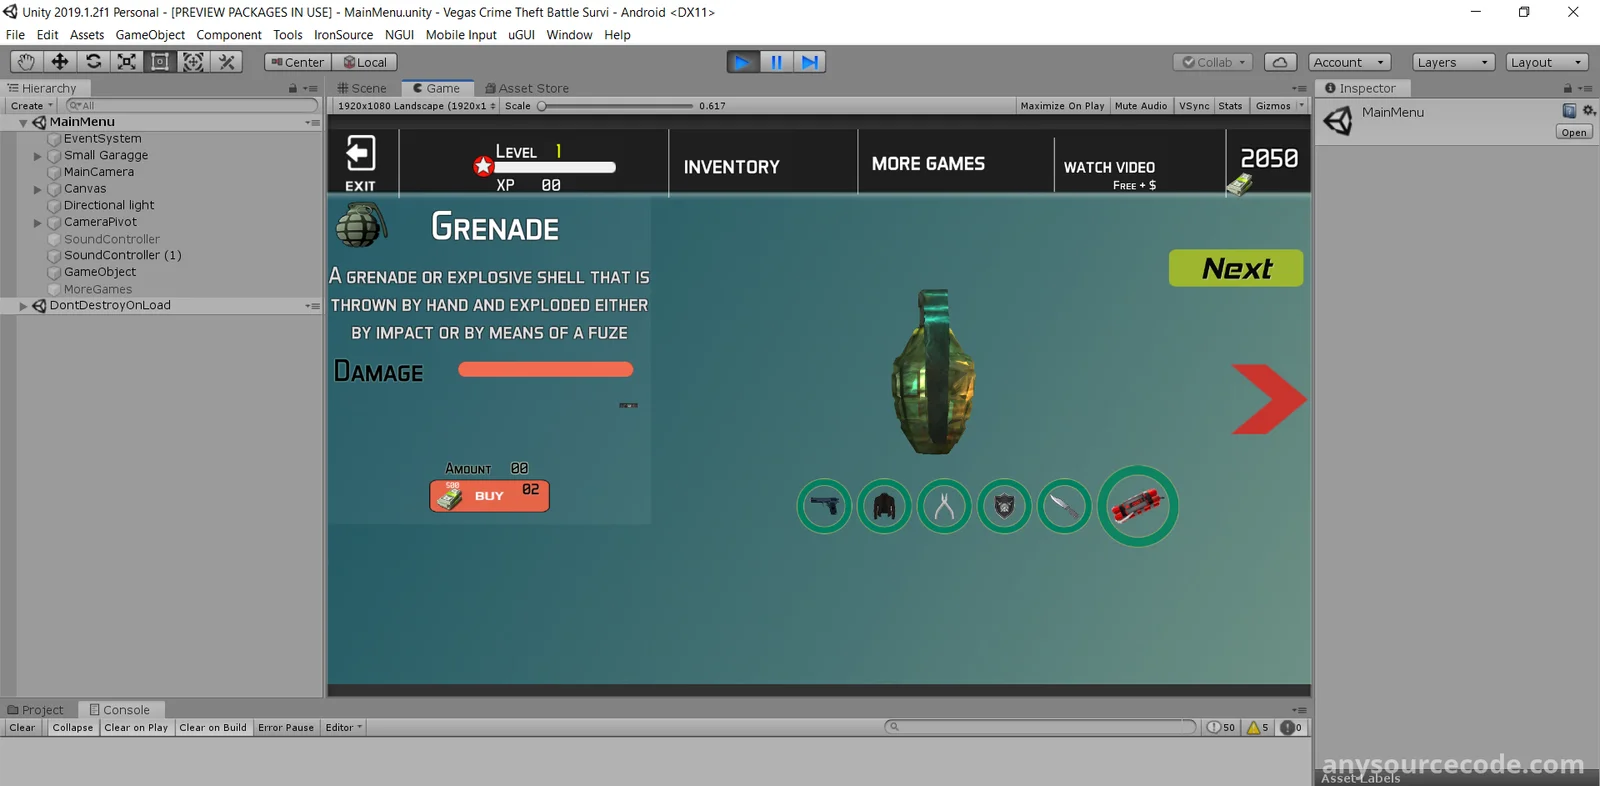1600x786 pixels.
Task: Click the Step frame button
Action: point(809,62)
